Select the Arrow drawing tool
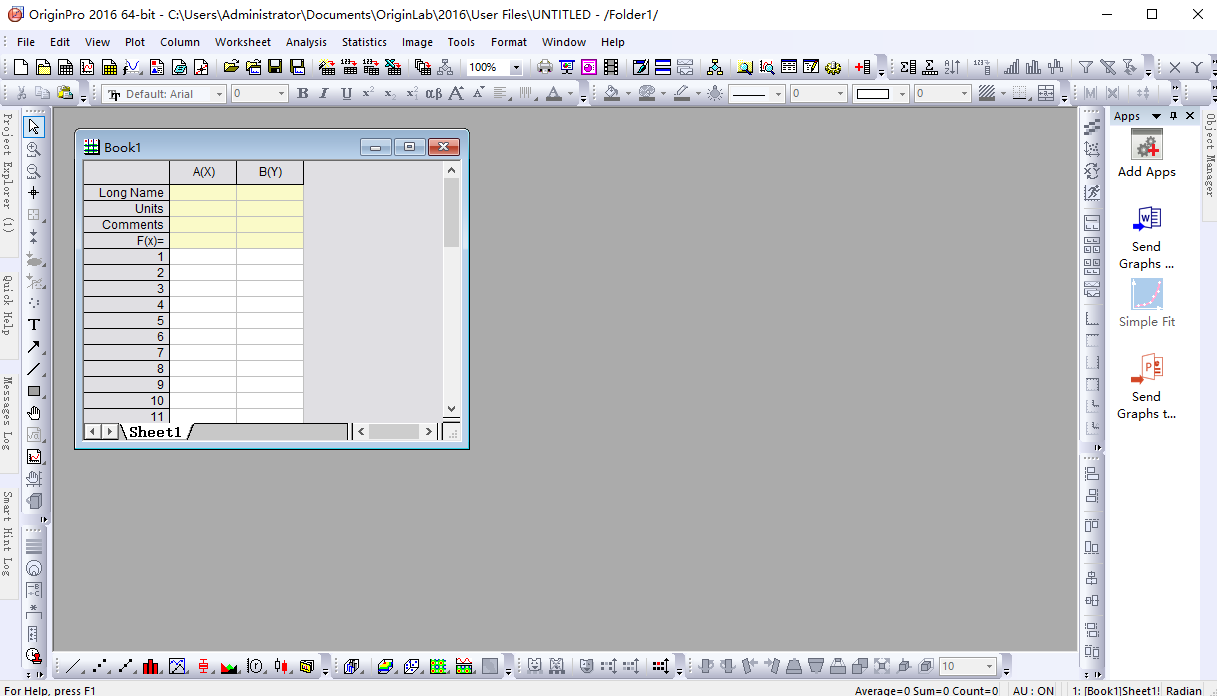 (x=34, y=347)
